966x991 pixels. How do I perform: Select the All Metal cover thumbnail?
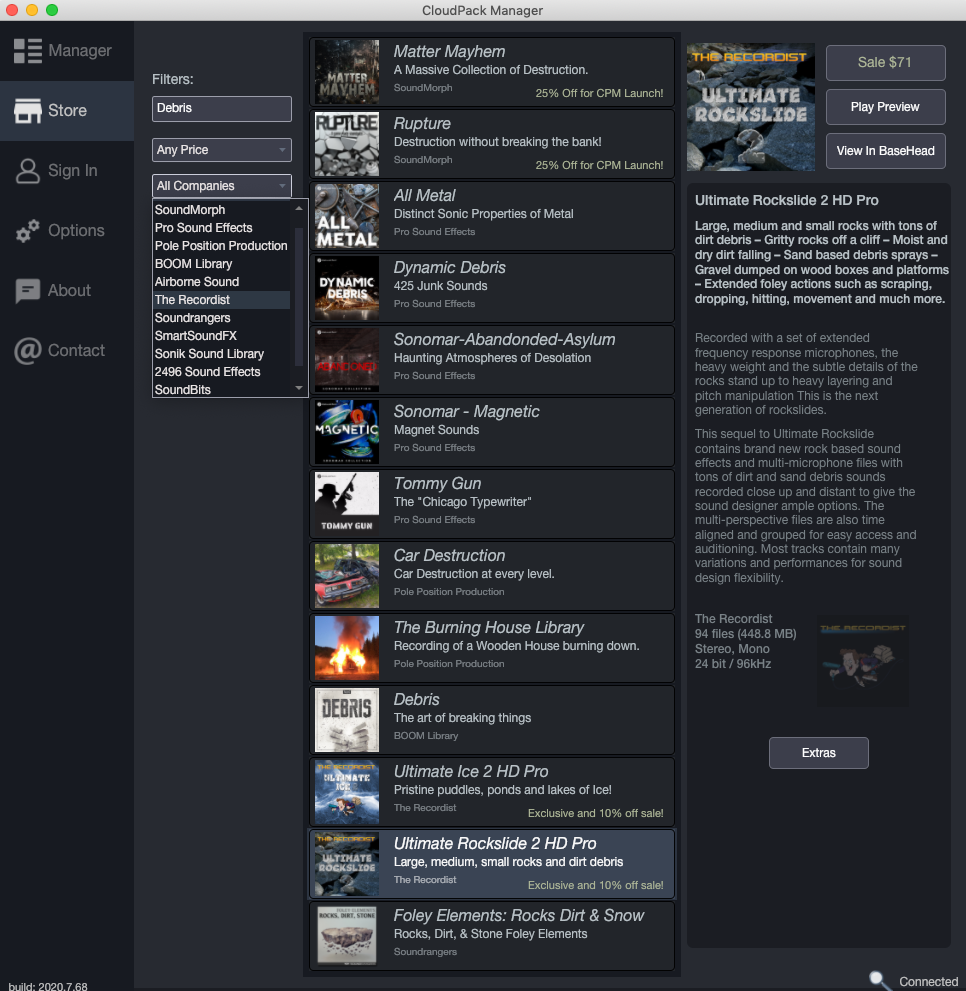tap(347, 216)
